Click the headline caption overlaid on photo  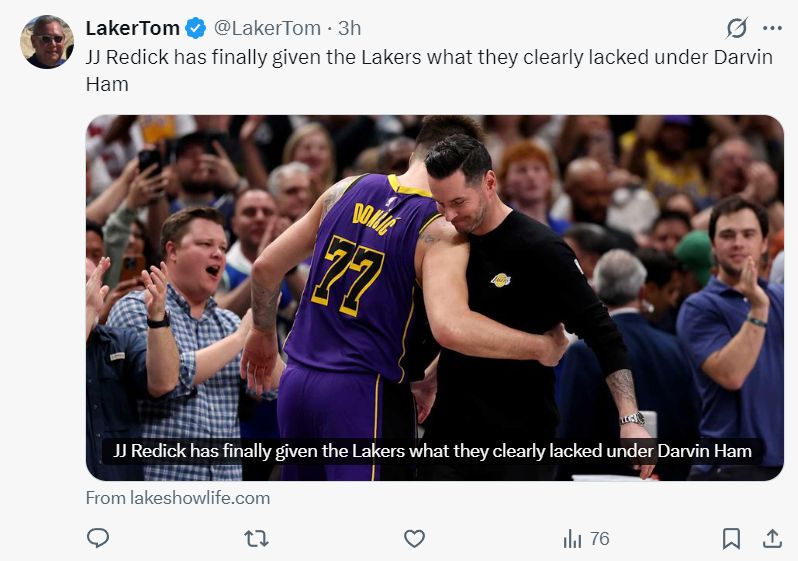pos(433,450)
